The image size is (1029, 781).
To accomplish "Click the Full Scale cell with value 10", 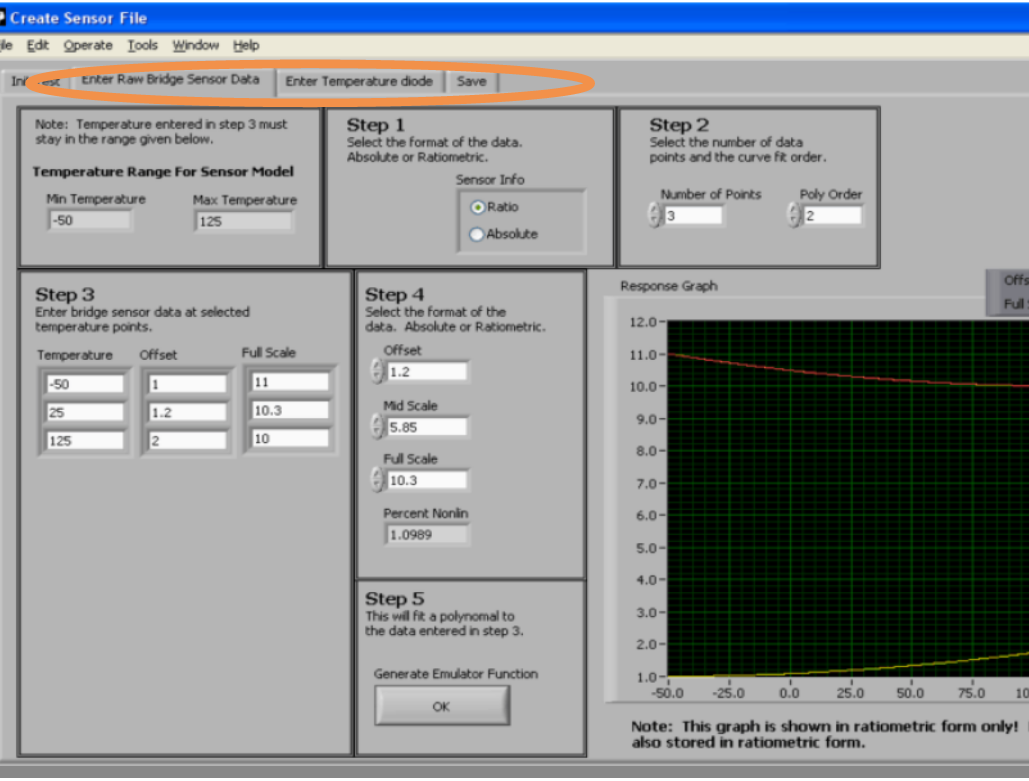I will [289, 438].
